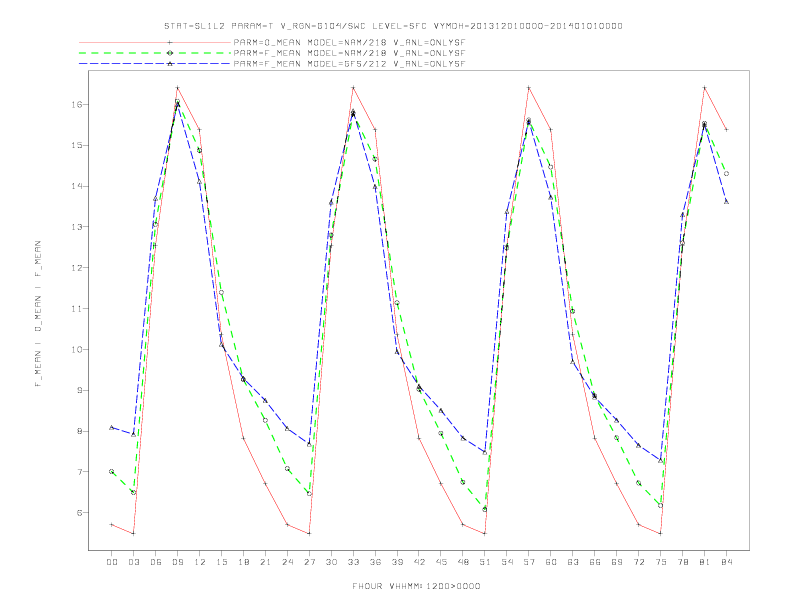Click the red plus data point at hour 84

[x=727, y=130]
